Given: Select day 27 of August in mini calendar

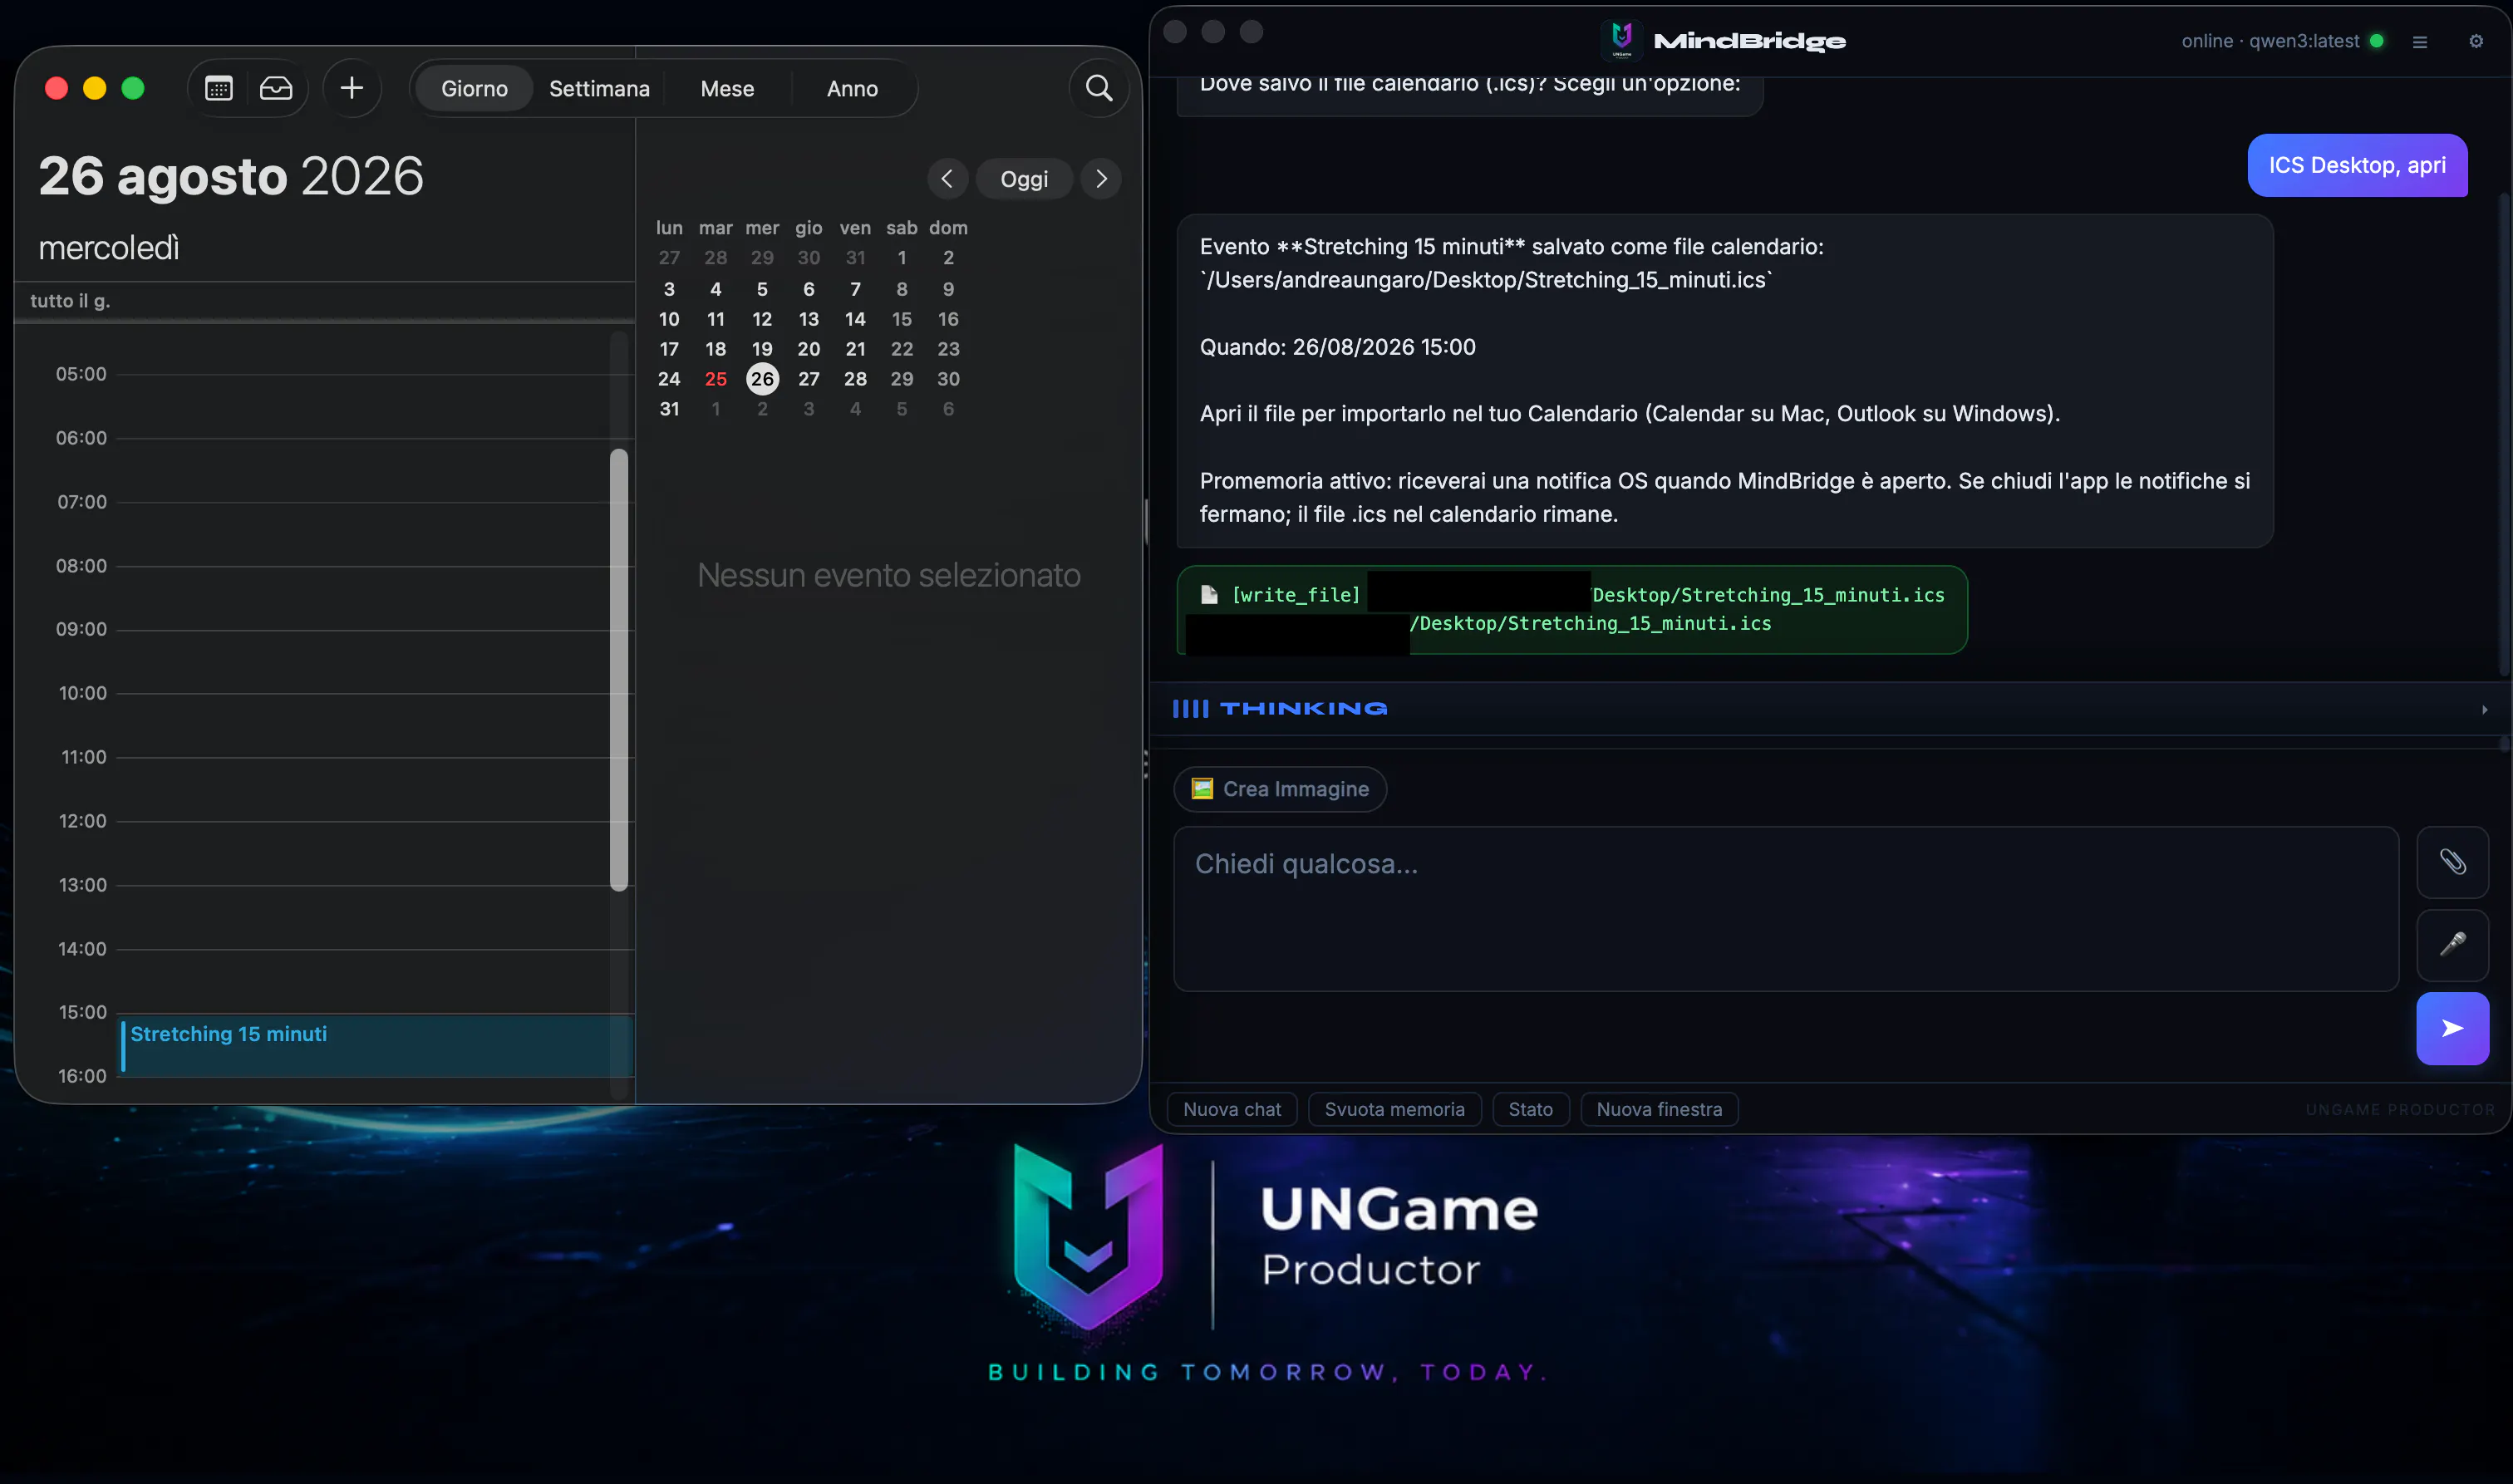Looking at the screenshot, I should point(808,379).
